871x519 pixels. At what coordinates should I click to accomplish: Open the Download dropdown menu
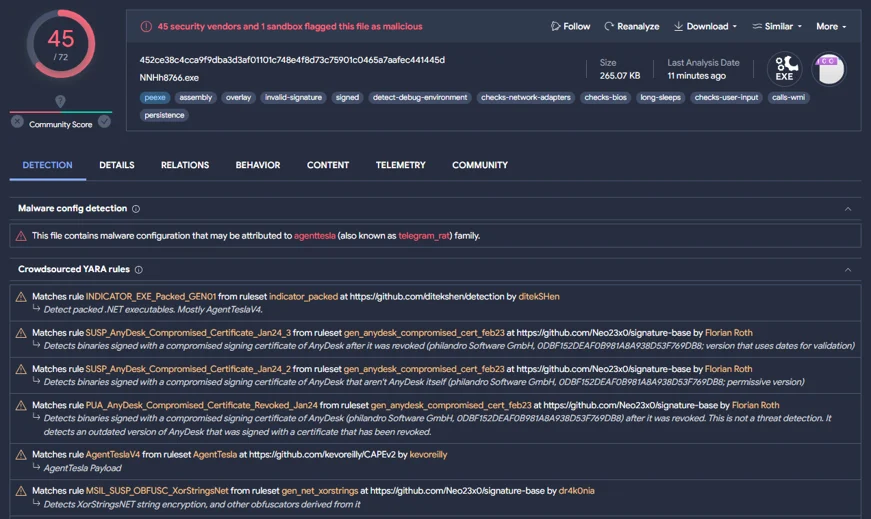click(705, 26)
